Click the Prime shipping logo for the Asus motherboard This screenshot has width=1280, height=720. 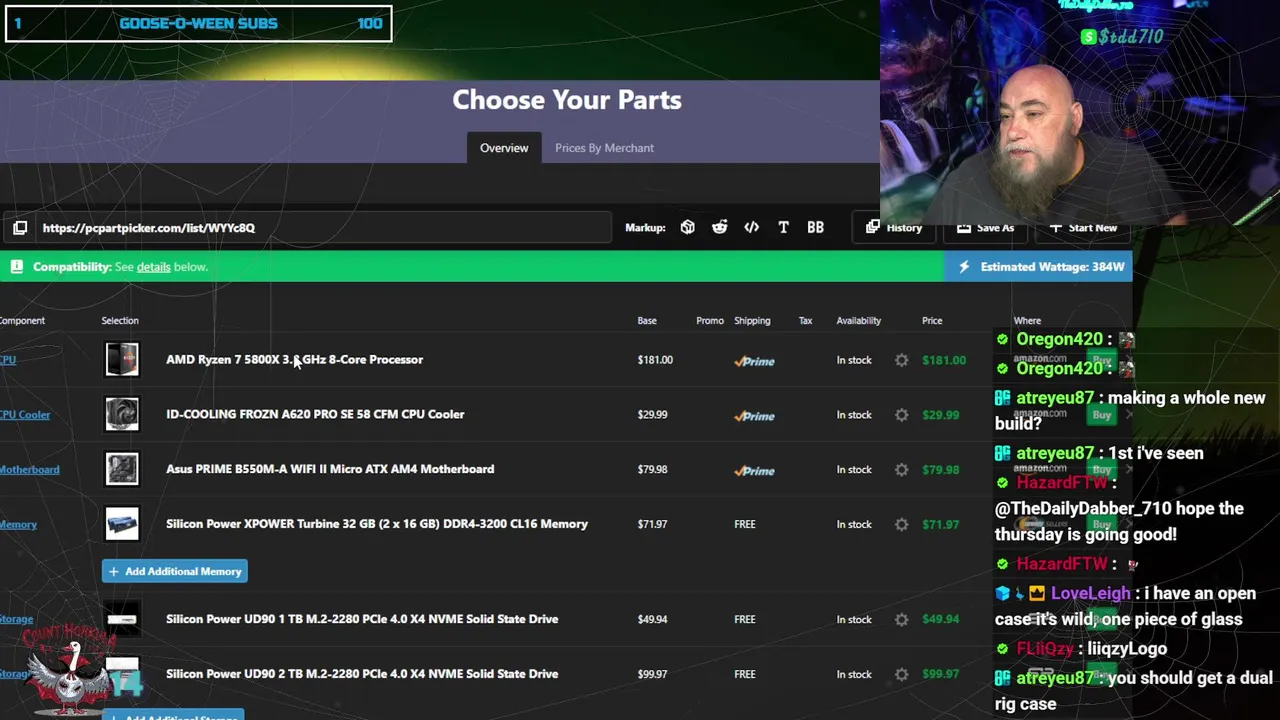click(755, 471)
